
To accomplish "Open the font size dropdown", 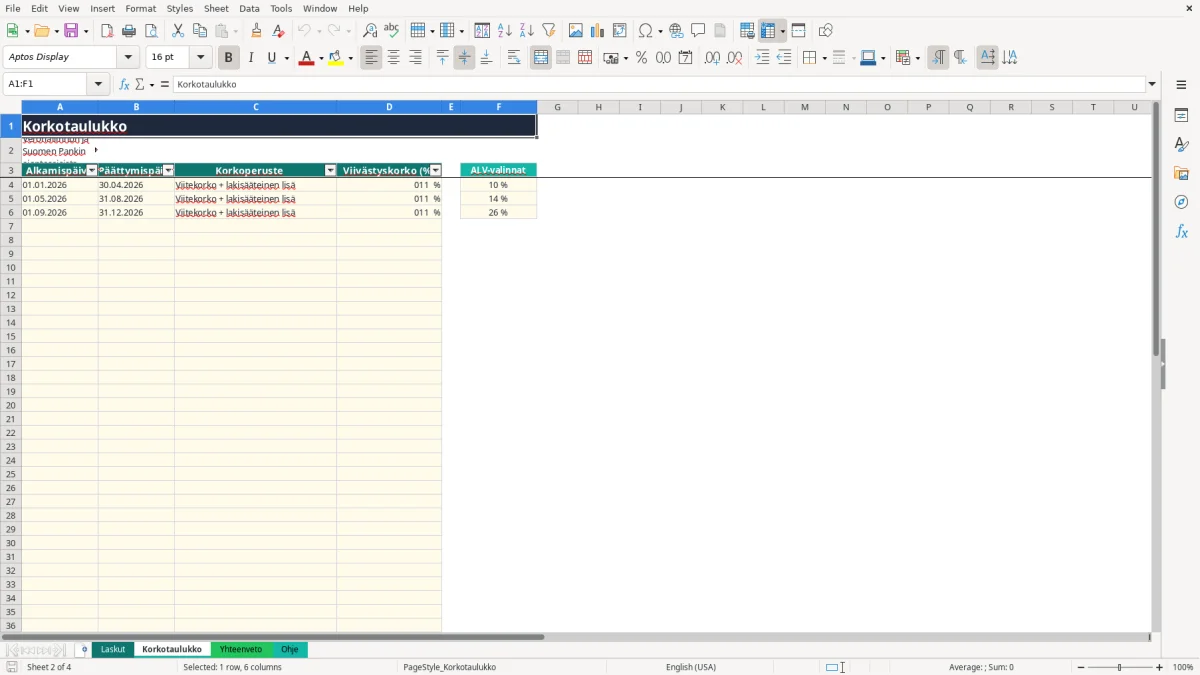I will [201, 58].
